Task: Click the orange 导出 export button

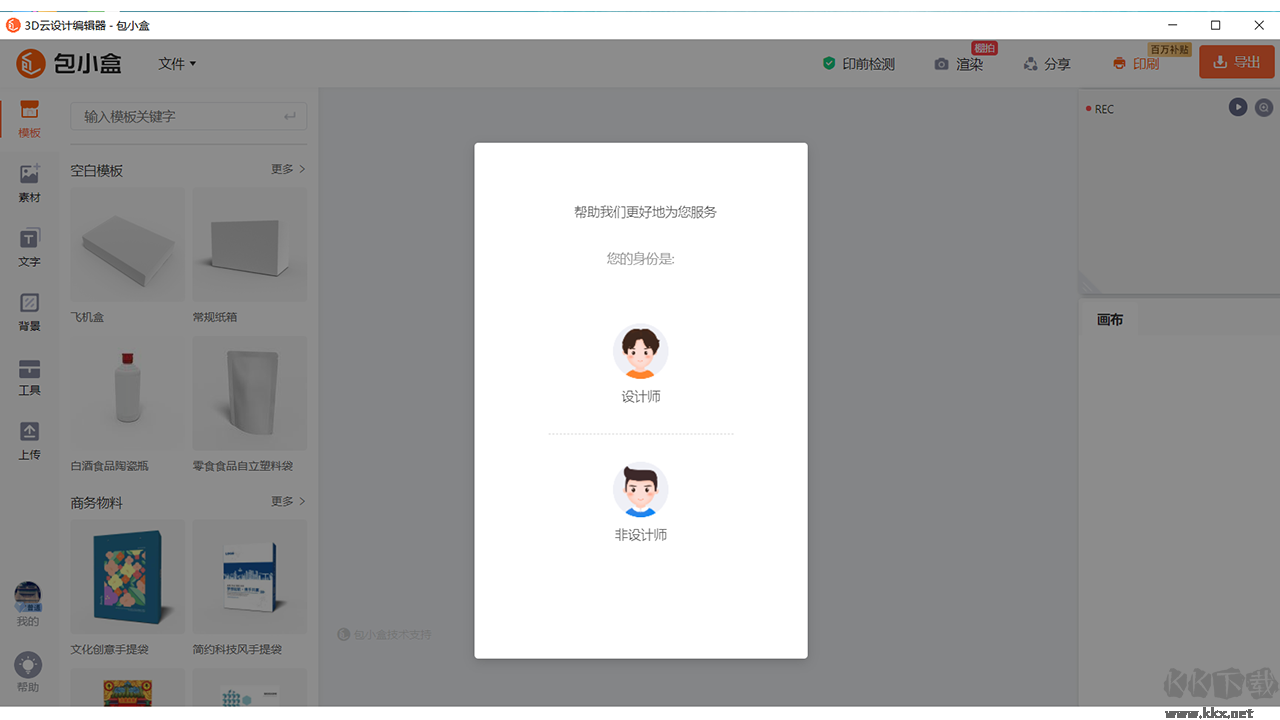Action: pos(1237,62)
